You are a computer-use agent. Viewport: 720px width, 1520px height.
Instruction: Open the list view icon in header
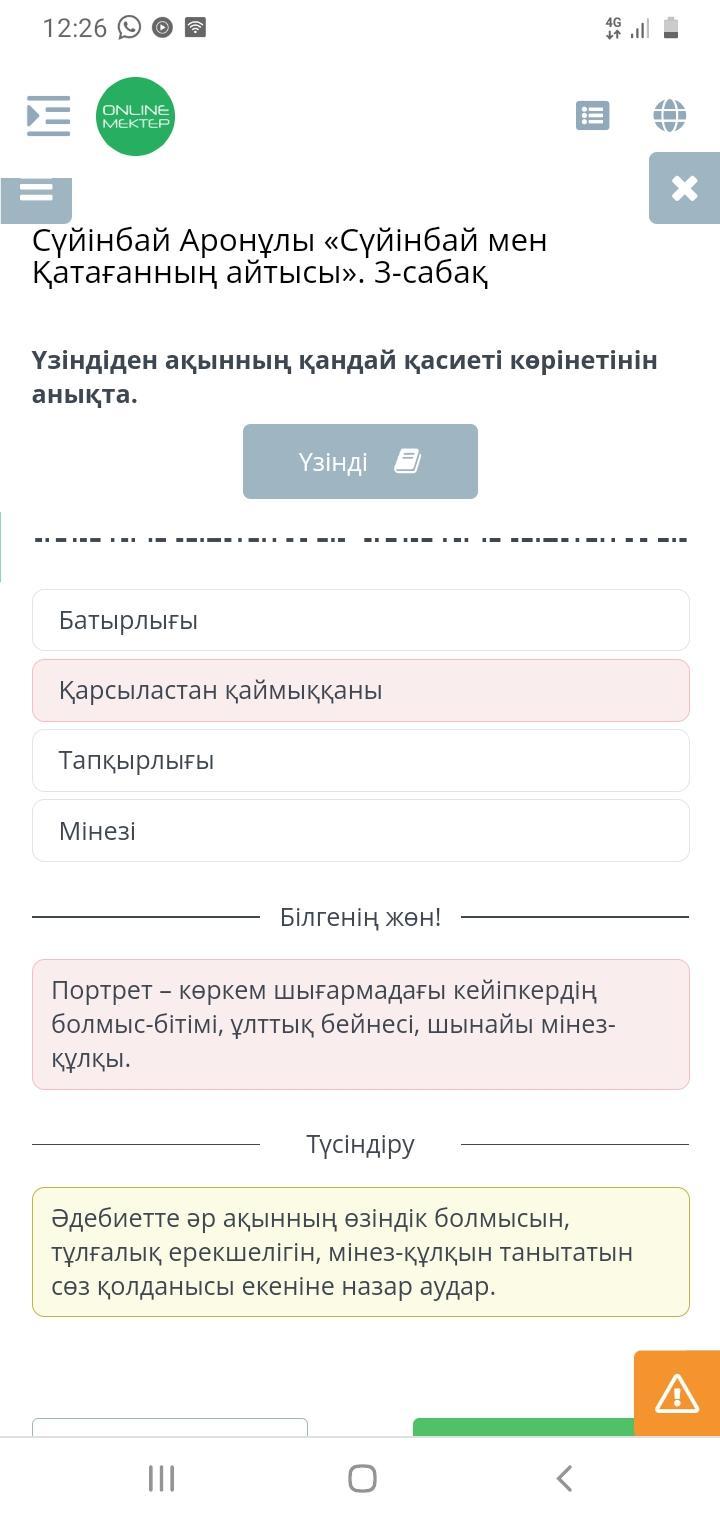click(x=593, y=116)
